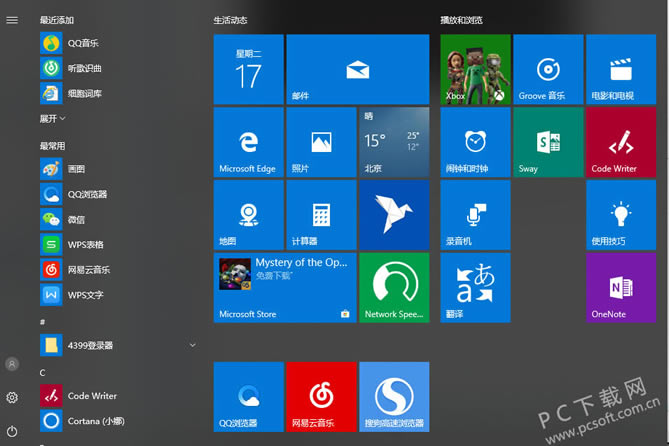This screenshot has height=446, width=669.
Task: Open 细胞词库 from the app list
Action: pyautogui.click(x=72, y=93)
